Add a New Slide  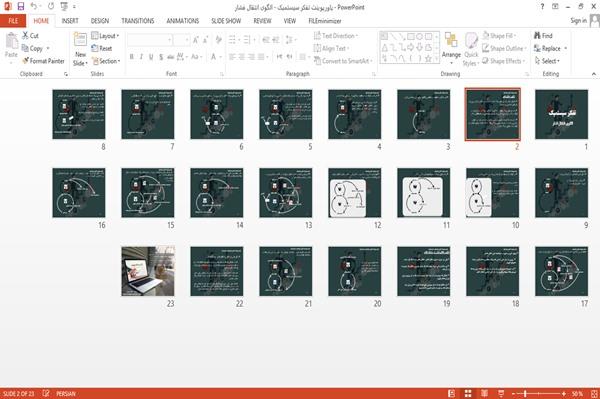80,49
